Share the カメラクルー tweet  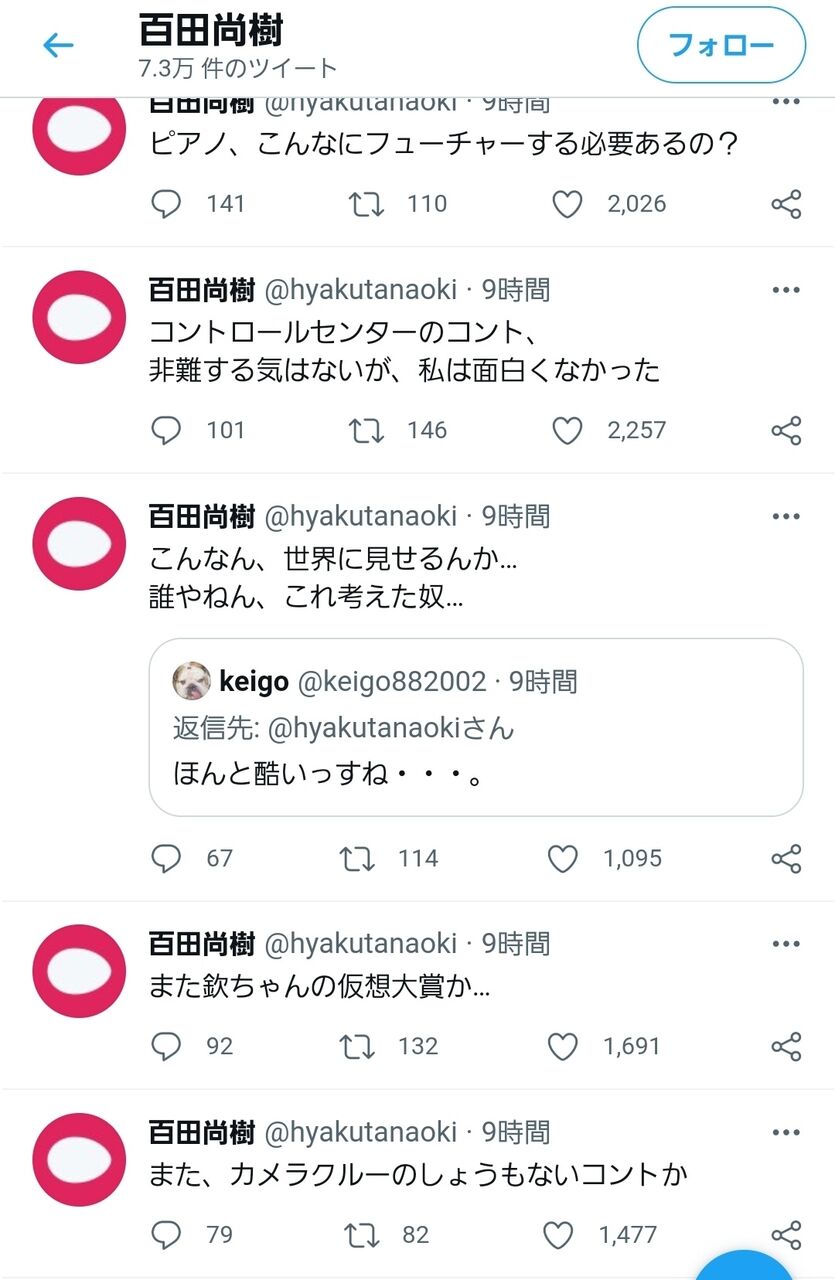[786, 1234]
